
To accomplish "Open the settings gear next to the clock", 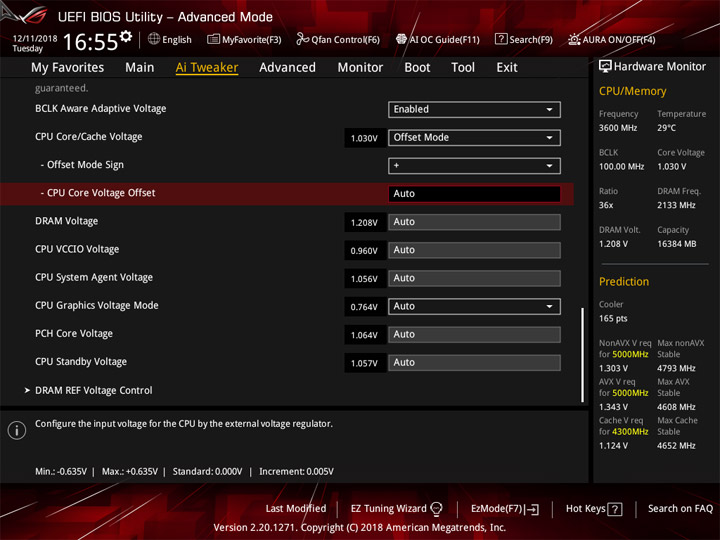I will (x=126, y=36).
